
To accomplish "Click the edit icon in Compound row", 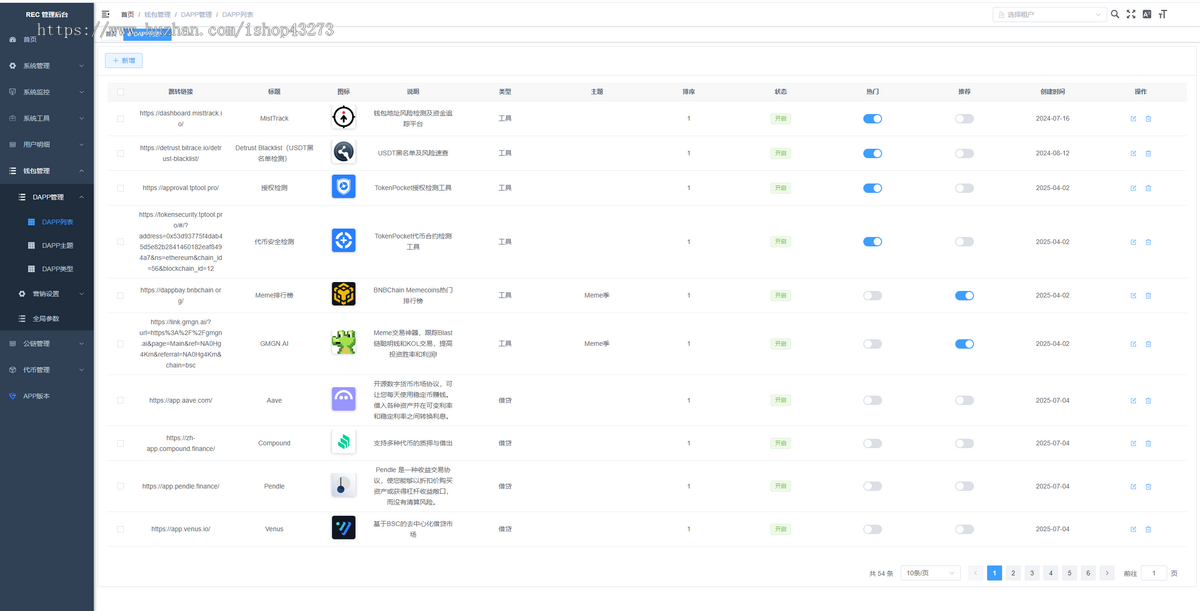I will [1133, 443].
